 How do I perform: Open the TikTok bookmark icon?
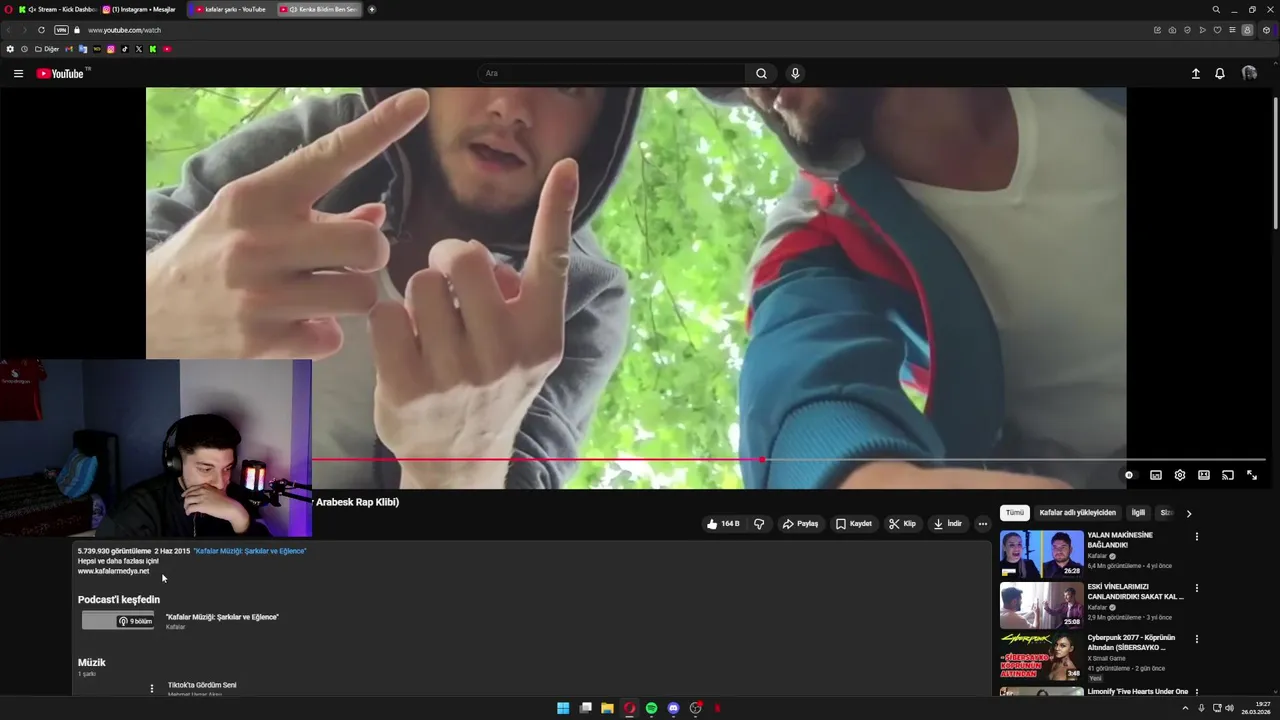tap(125, 49)
